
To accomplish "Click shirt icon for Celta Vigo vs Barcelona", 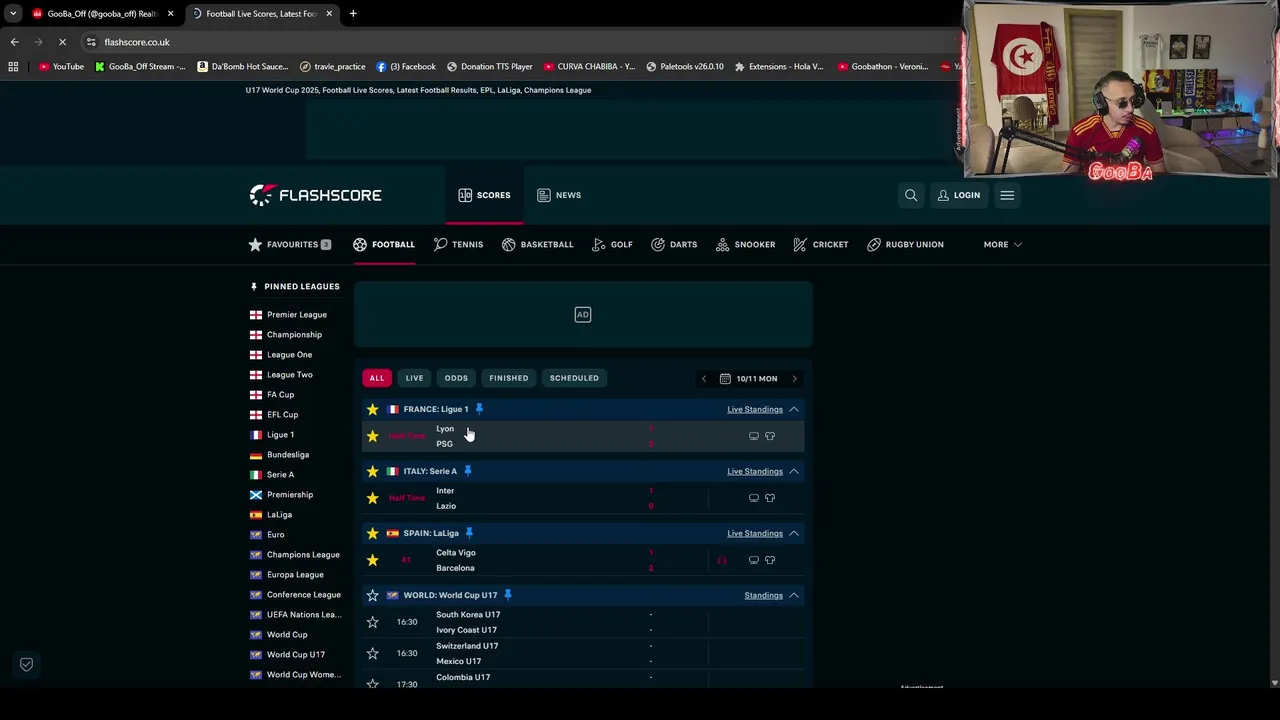I will [770, 560].
